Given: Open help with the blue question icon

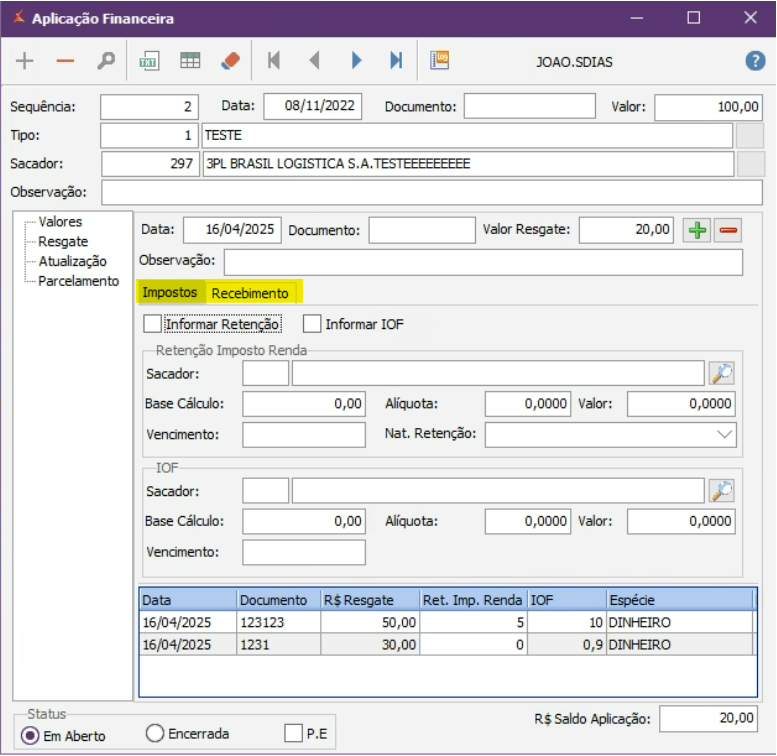Looking at the screenshot, I should coord(755,62).
